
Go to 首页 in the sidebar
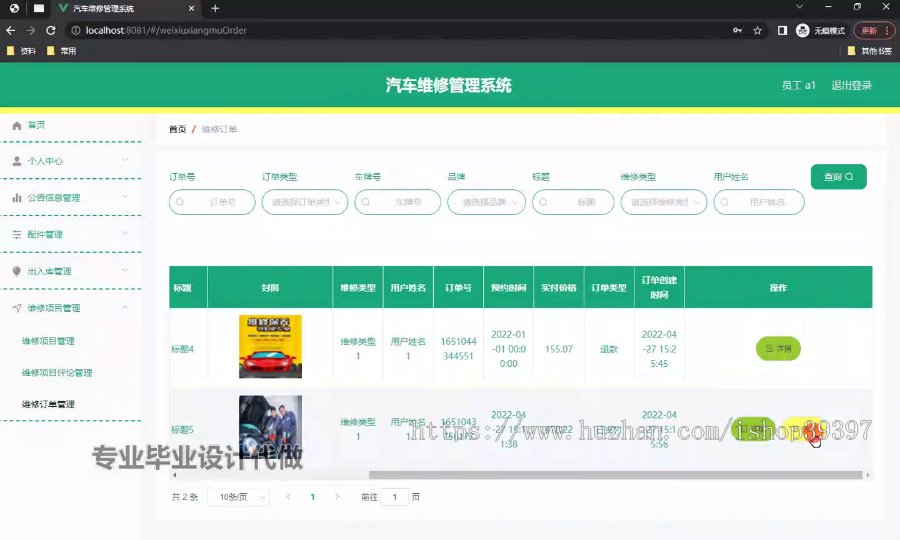[x=36, y=125]
